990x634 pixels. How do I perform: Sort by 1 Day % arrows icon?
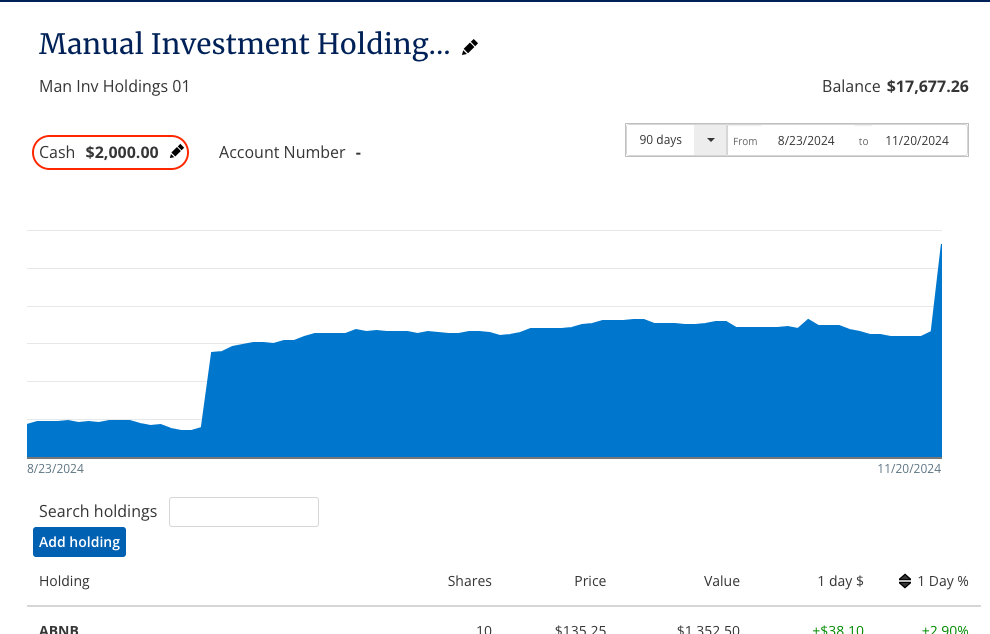point(905,581)
